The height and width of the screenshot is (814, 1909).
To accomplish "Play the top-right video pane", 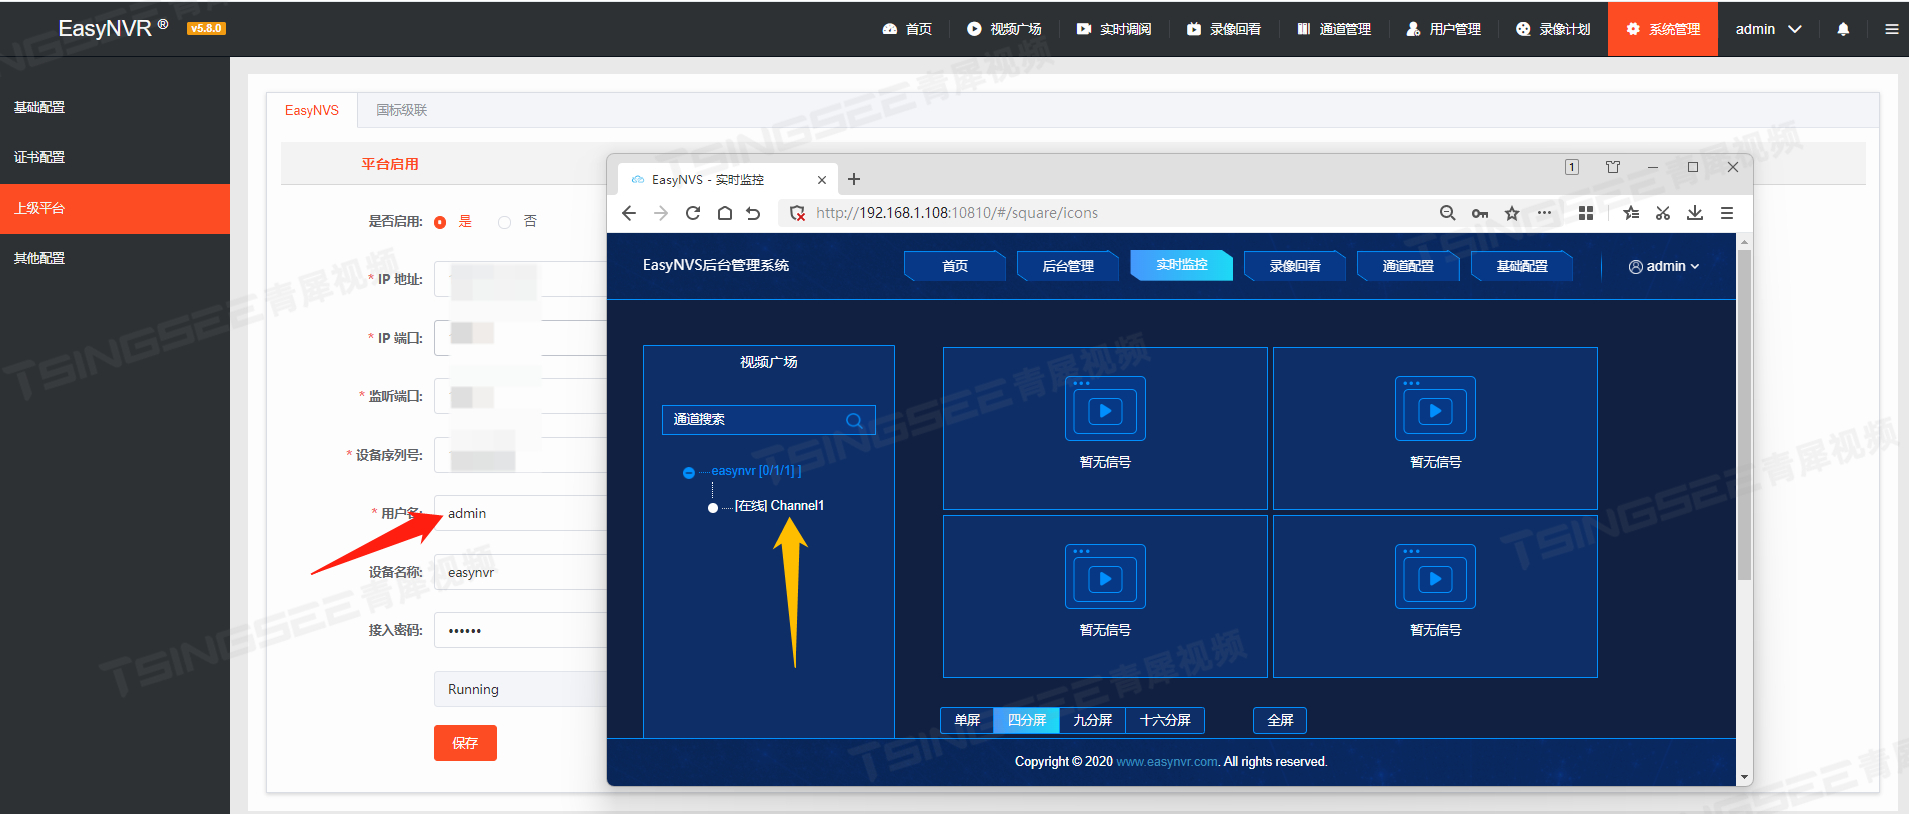I will [x=1435, y=410].
